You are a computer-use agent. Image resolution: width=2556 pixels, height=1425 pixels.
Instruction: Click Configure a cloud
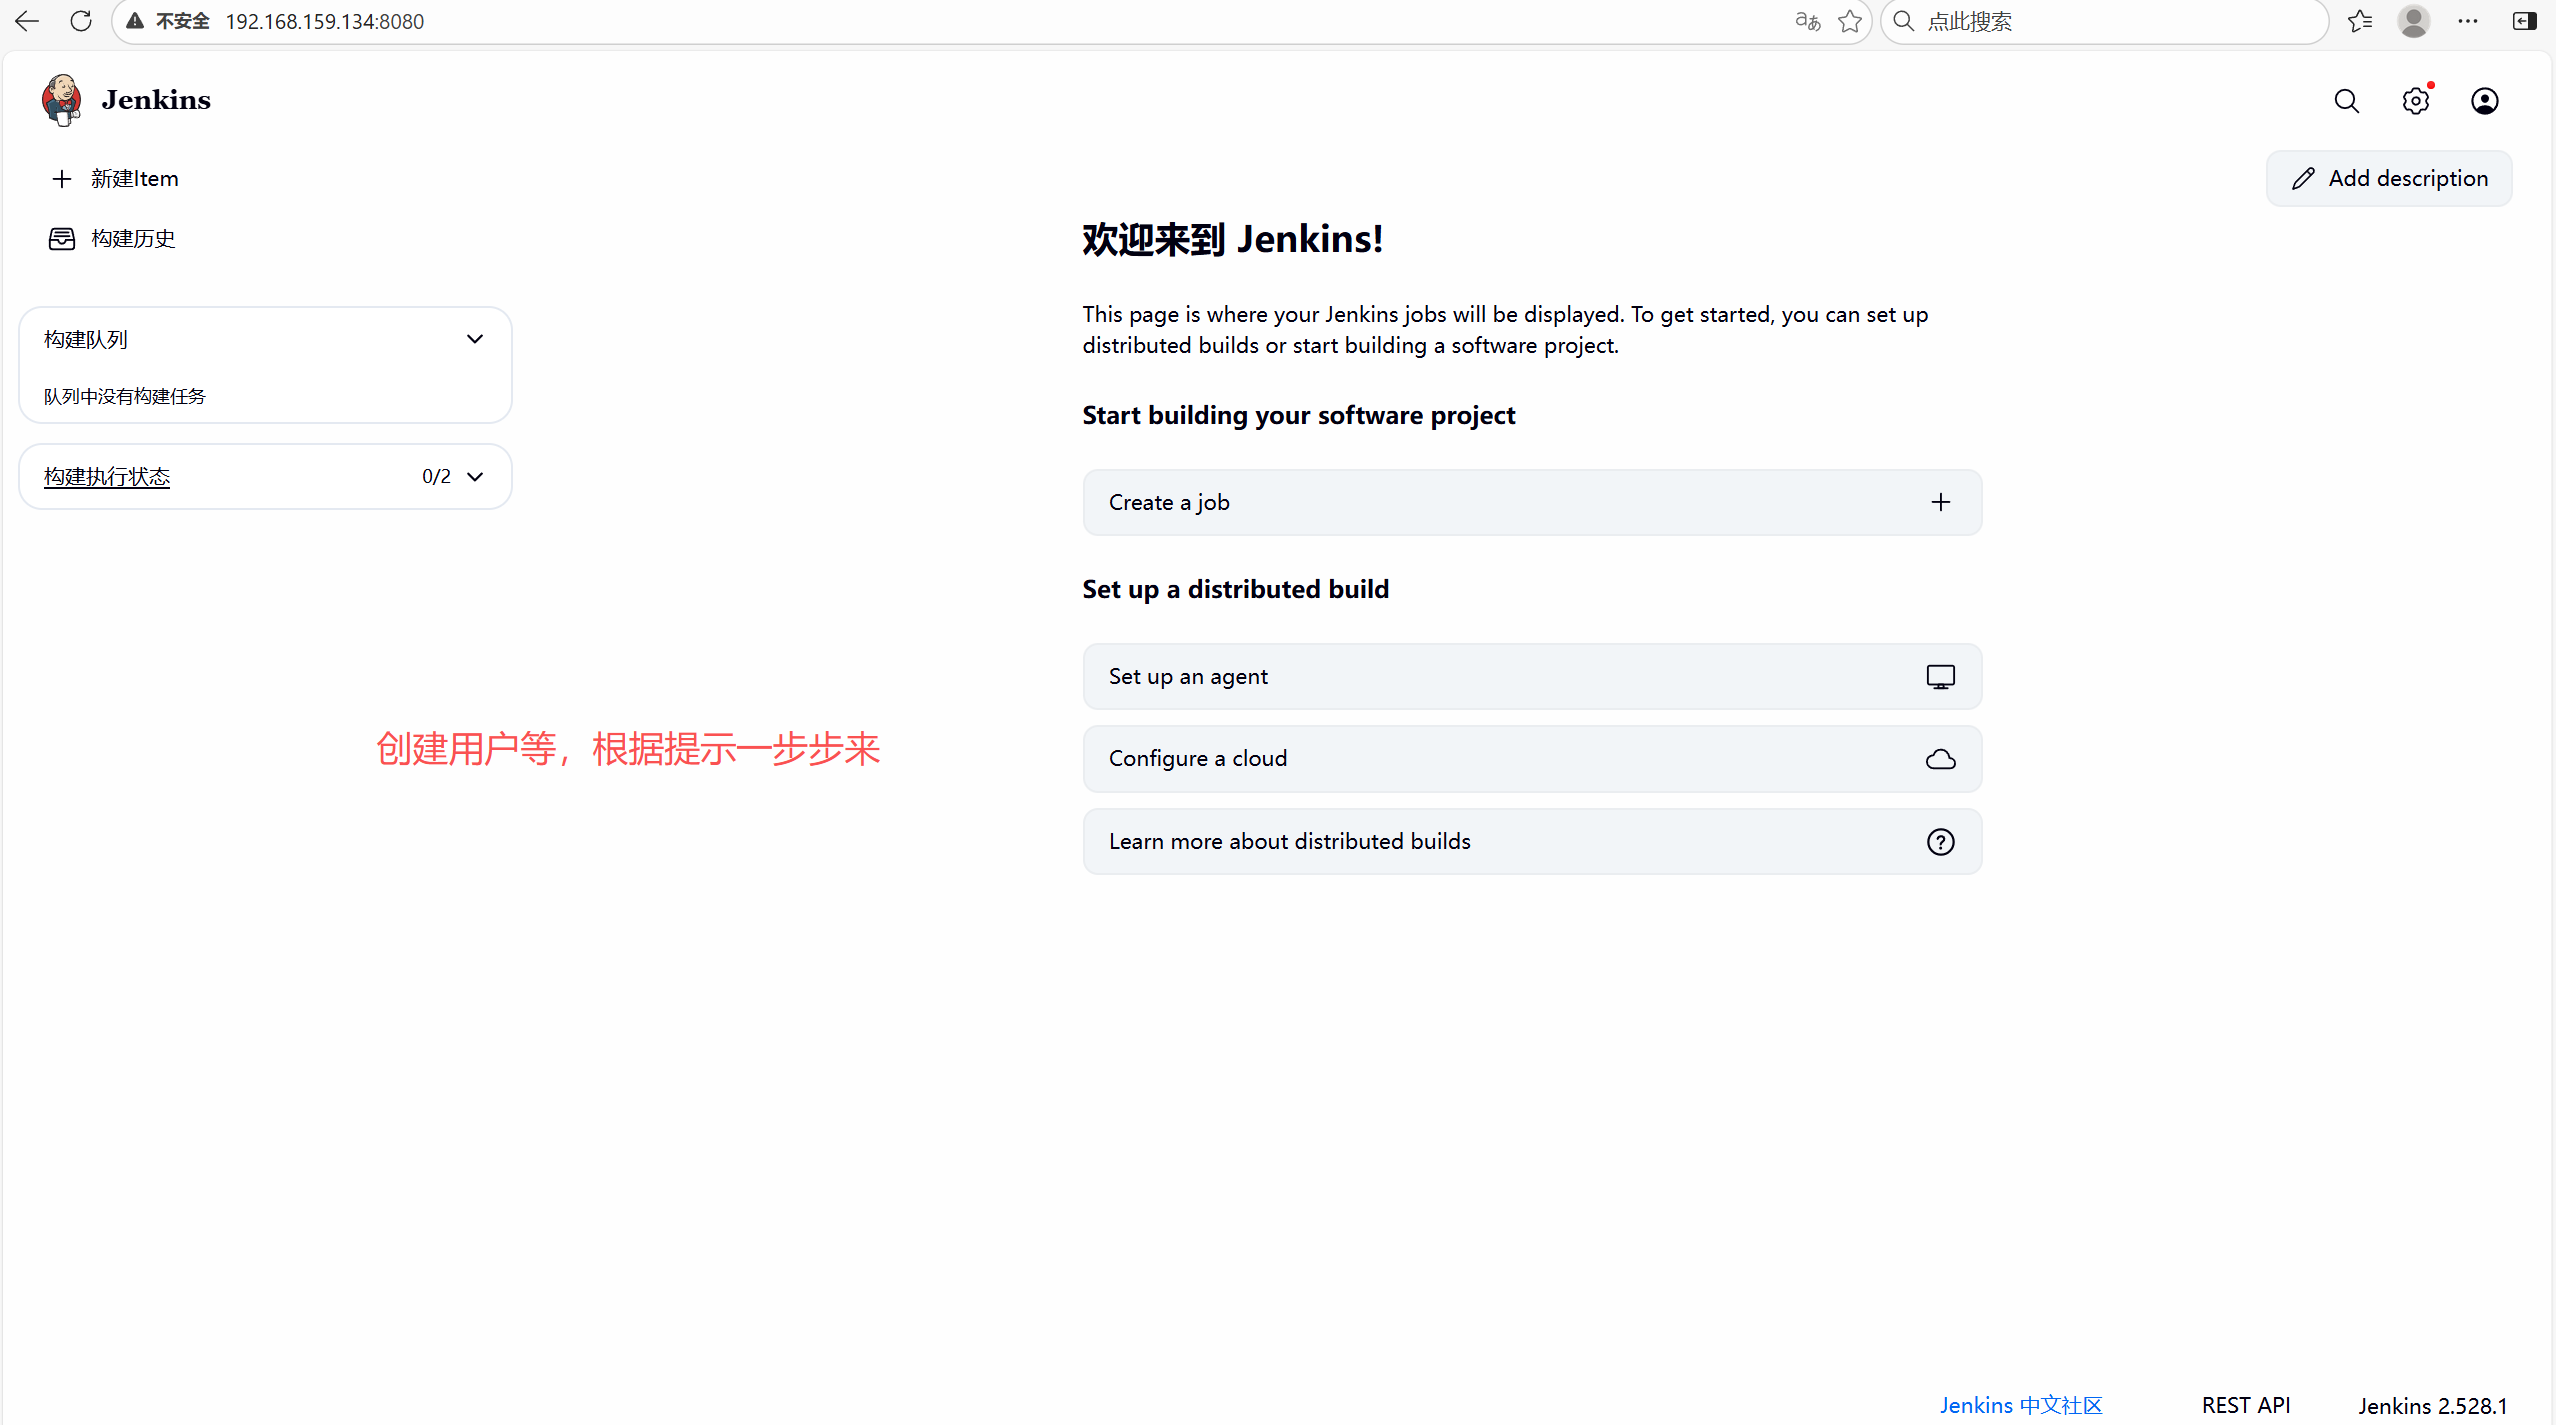(x=1531, y=759)
